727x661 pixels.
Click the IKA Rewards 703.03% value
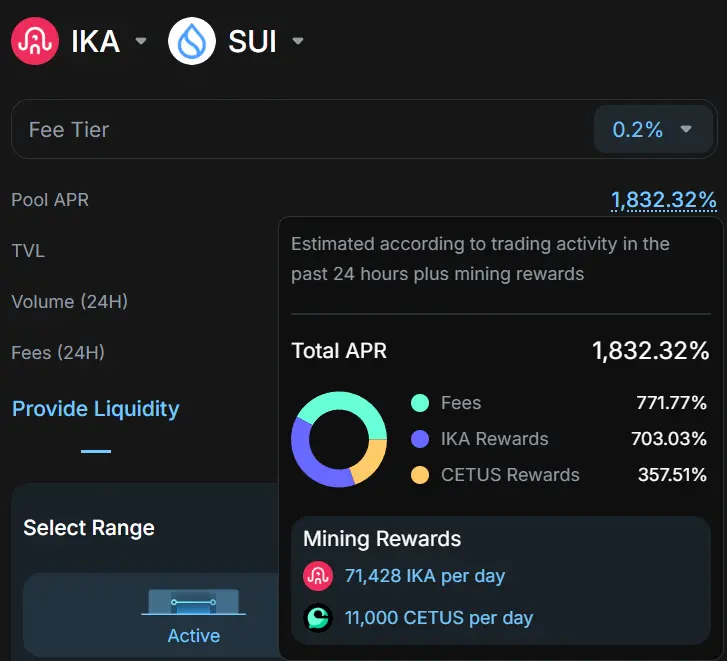pos(669,439)
